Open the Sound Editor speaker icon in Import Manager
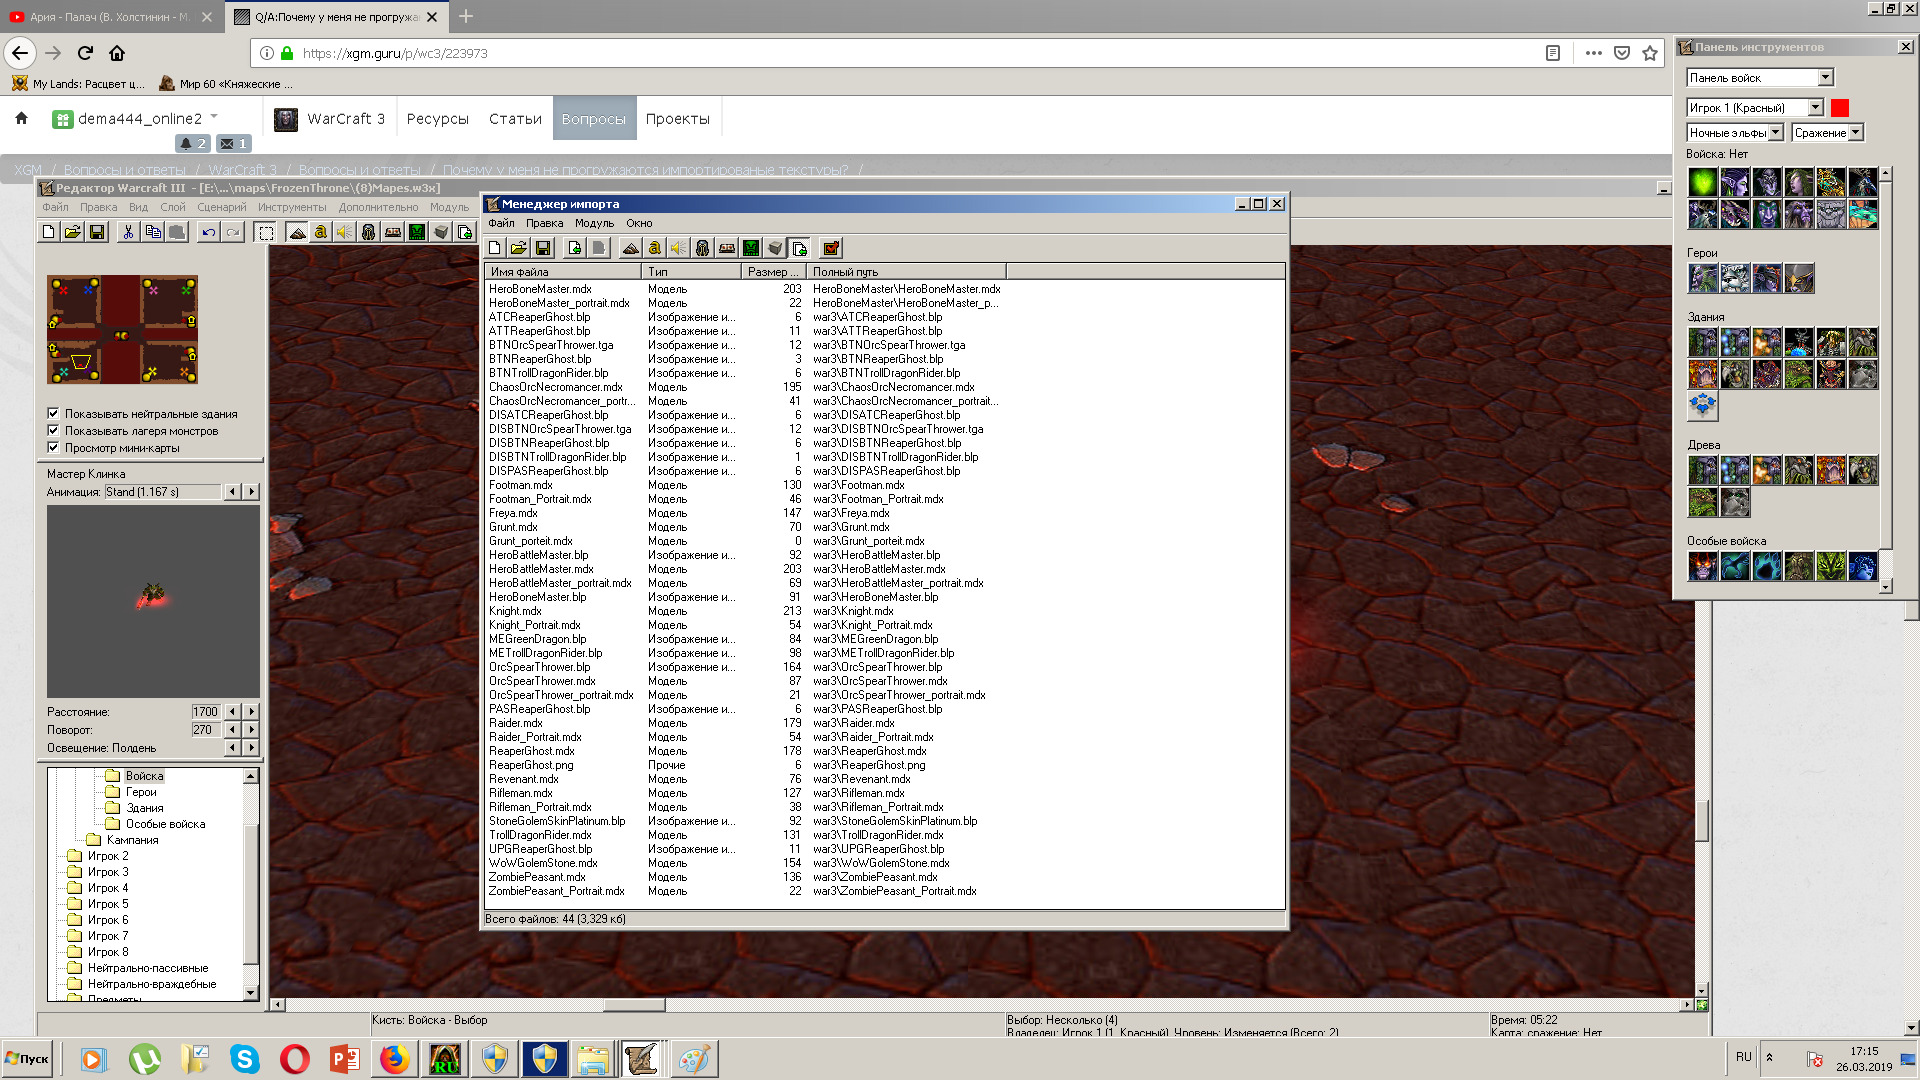 pyautogui.click(x=679, y=248)
